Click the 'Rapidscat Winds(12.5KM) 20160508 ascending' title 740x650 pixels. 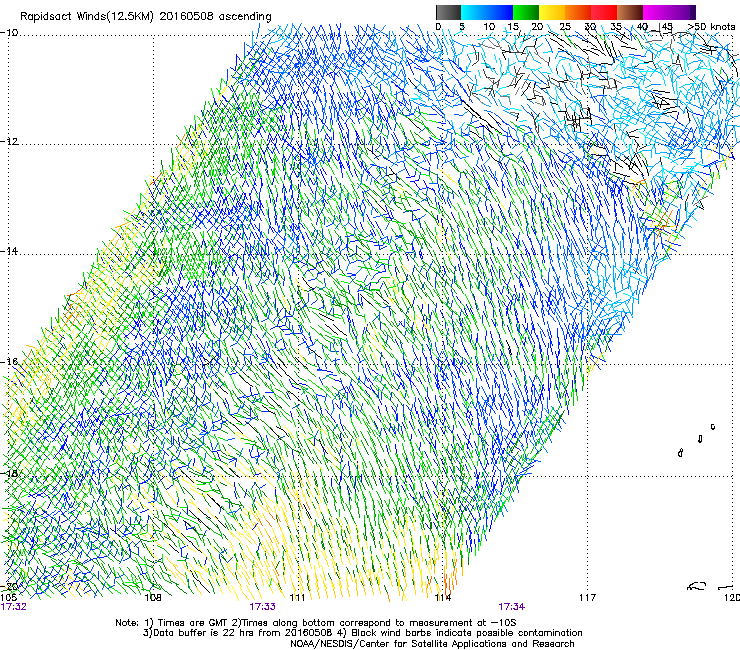[146, 17]
